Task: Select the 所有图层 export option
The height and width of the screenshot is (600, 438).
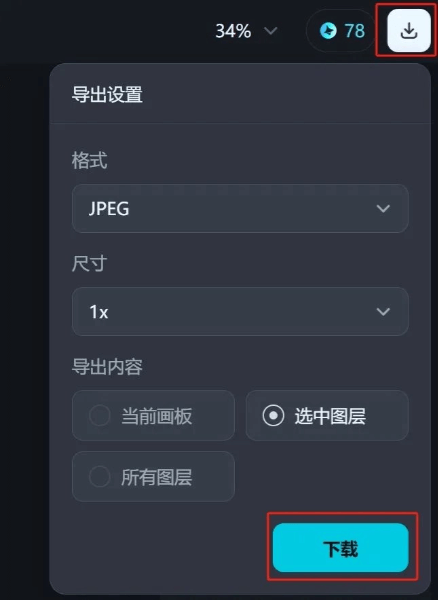Action: (x=153, y=476)
